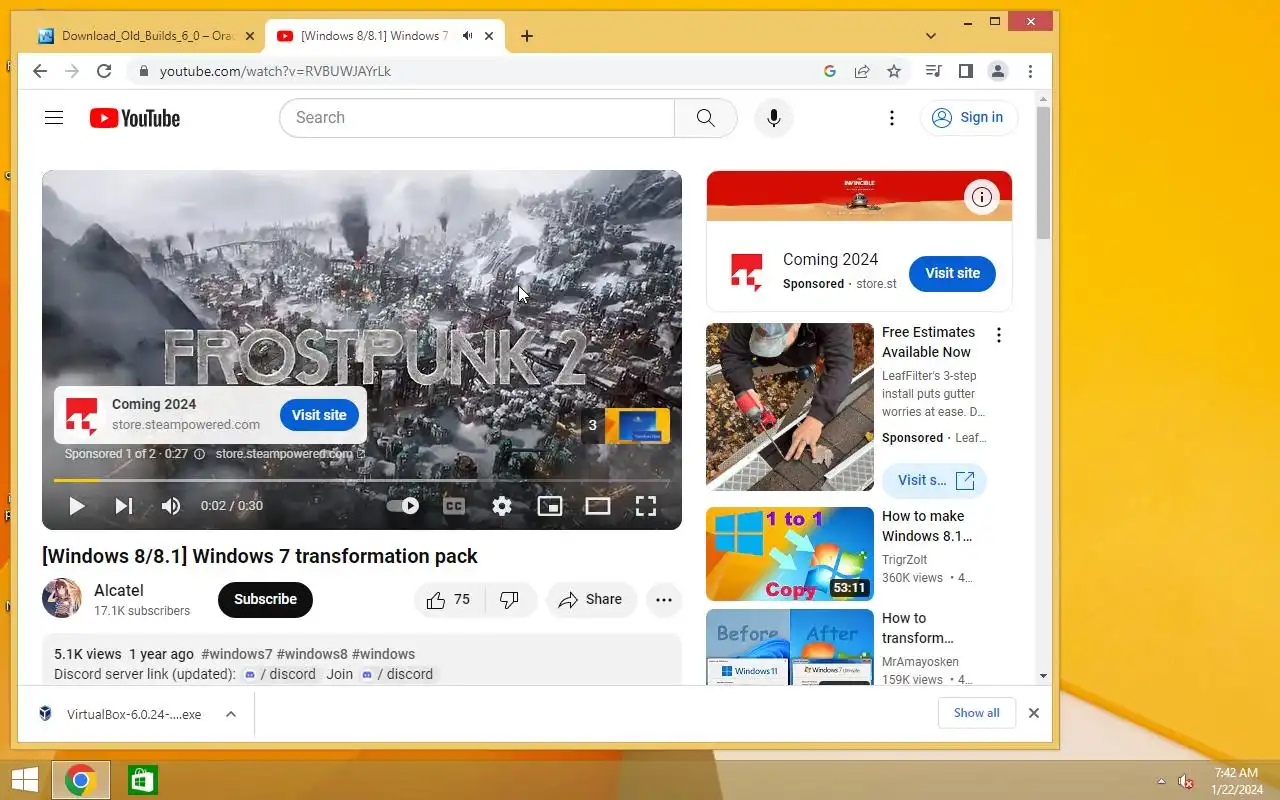Click the #windows8 hashtag
Image resolution: width=1280 pixels, height=800 pixels.
pyautogui.click(x=312, y=654)
